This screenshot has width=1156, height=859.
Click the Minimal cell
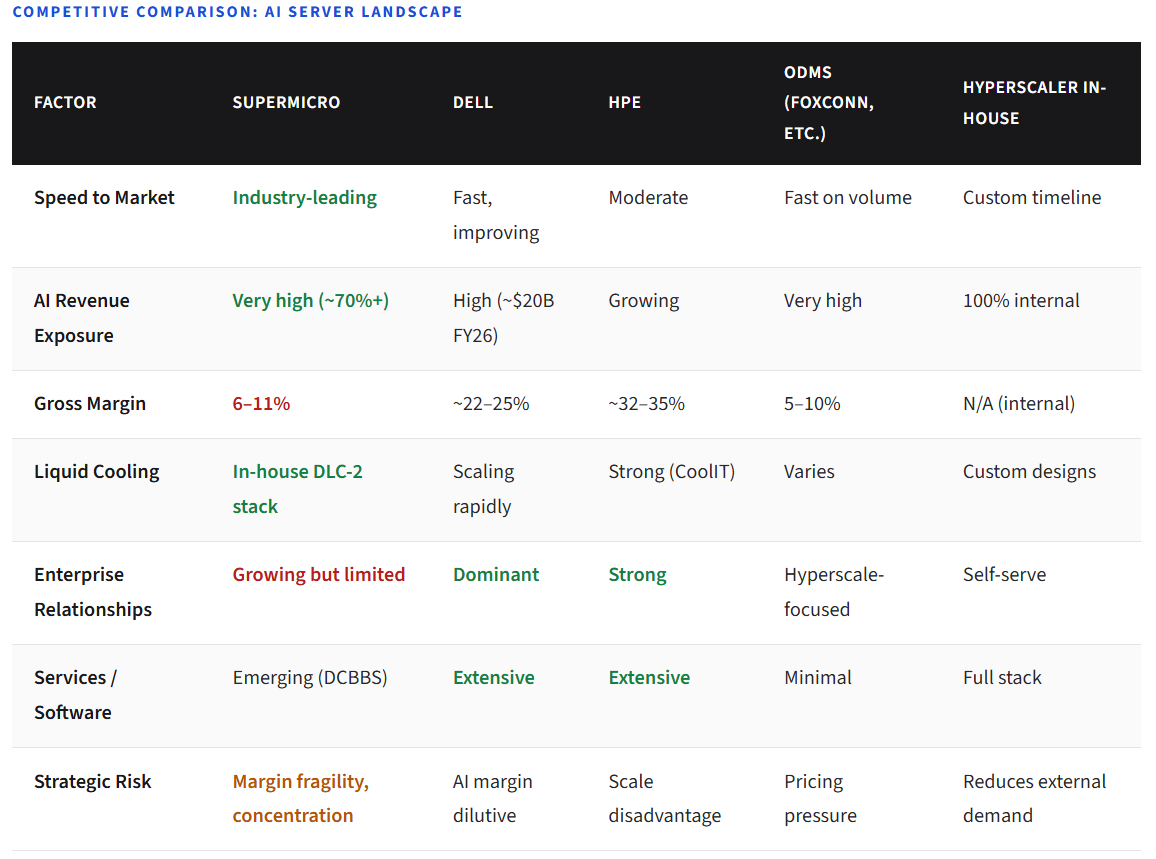click(x=818, y=678)
